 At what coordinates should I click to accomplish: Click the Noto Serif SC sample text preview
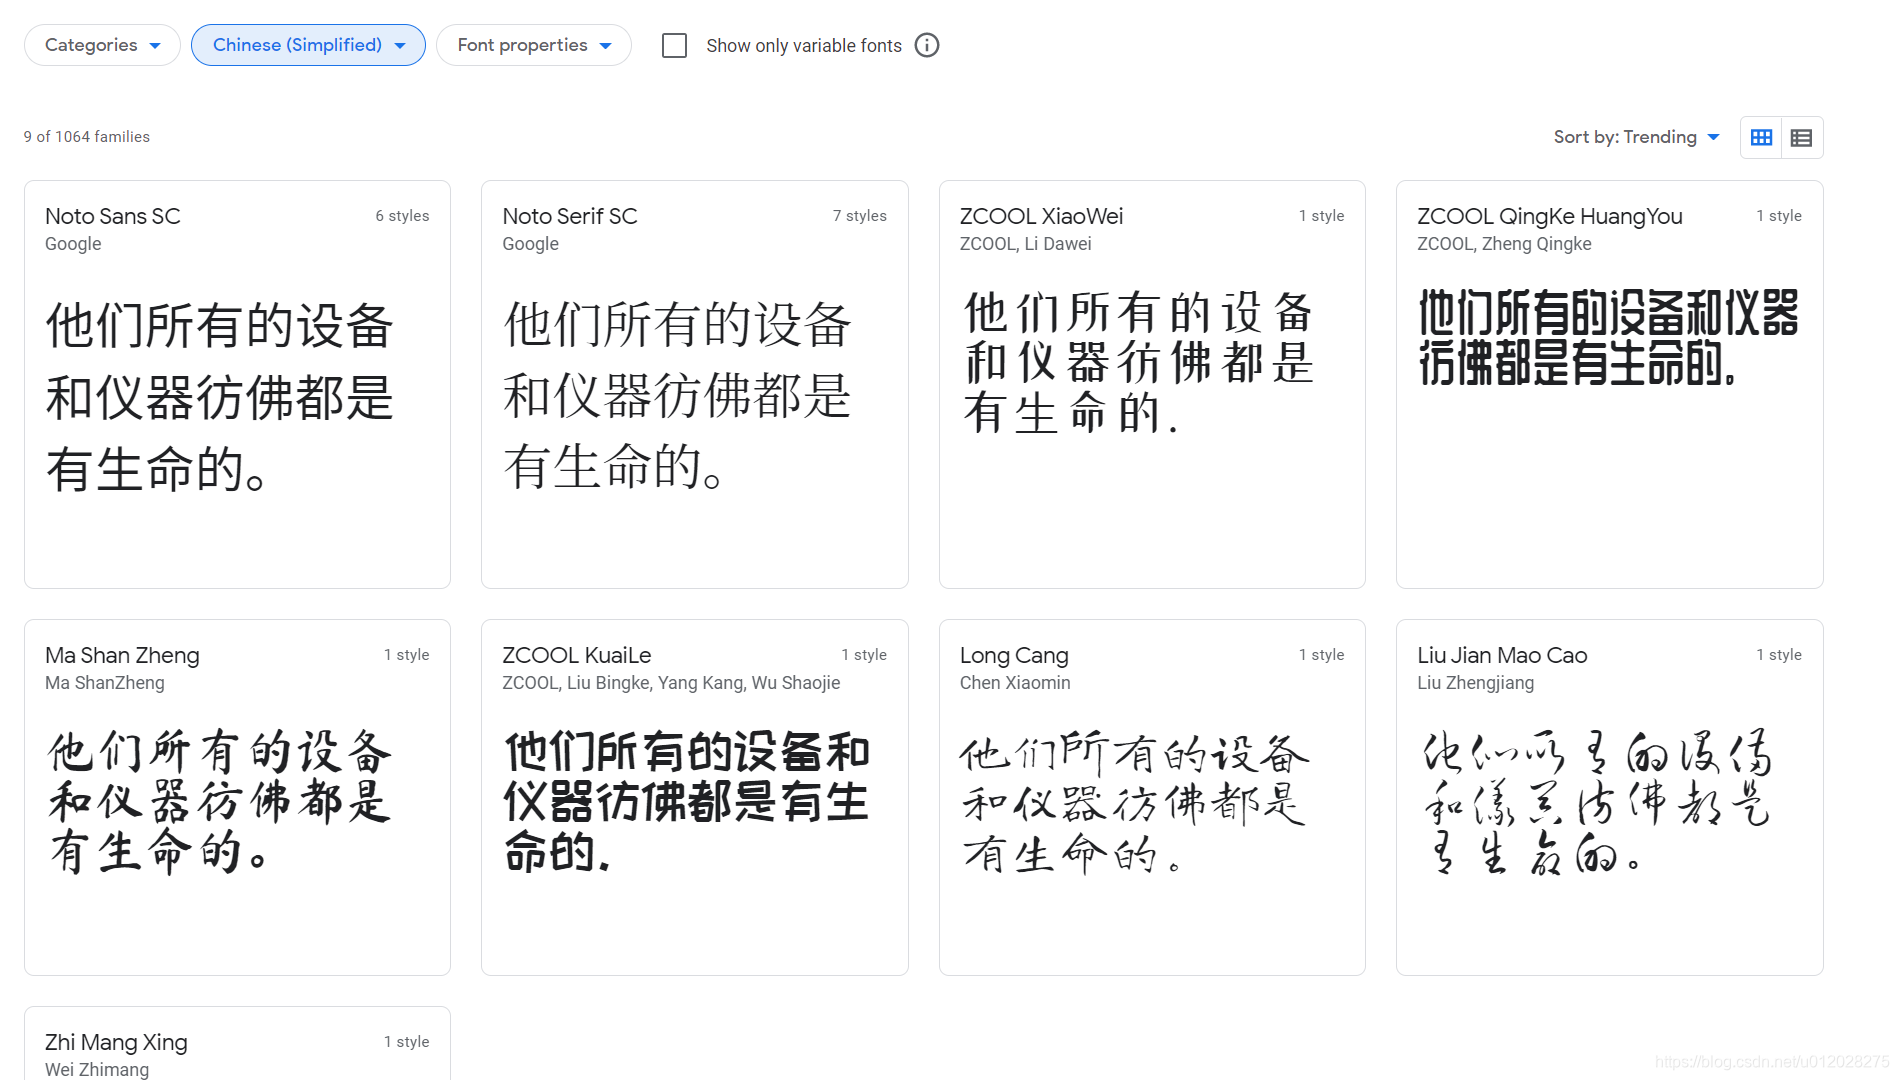(x=677, y=396)
